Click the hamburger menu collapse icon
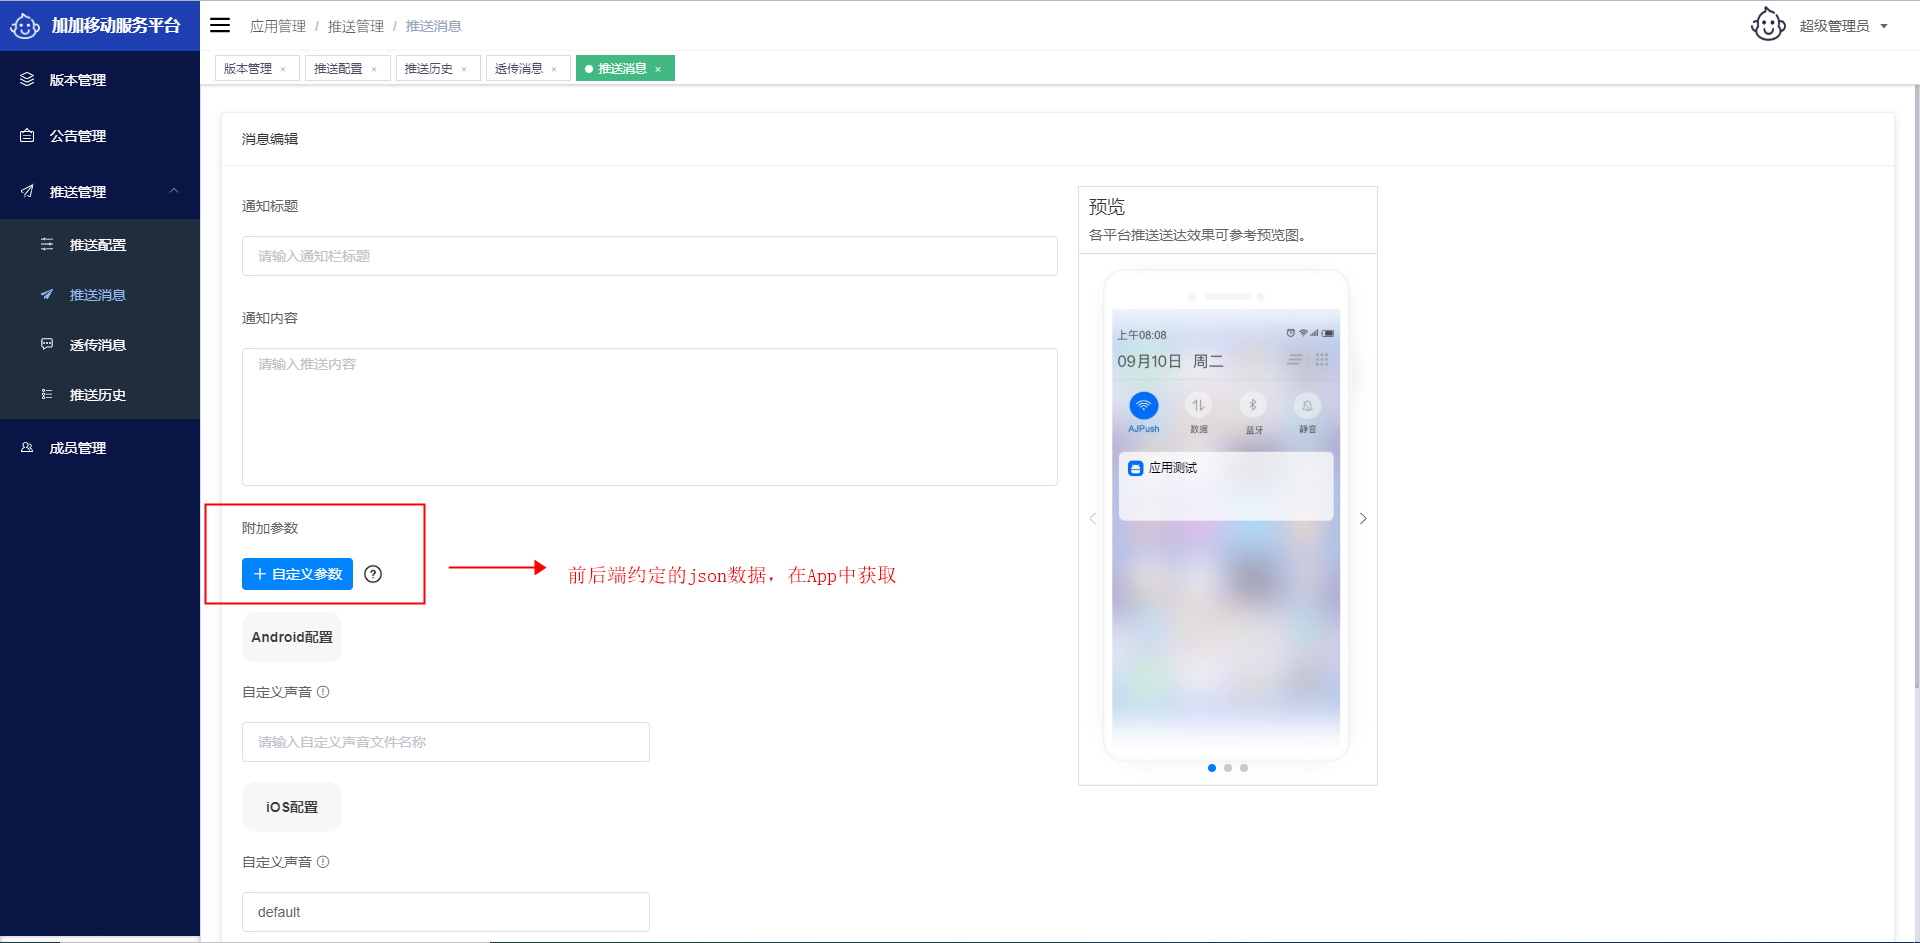Viewport: 1920px width, 943px height. point(220,25)
